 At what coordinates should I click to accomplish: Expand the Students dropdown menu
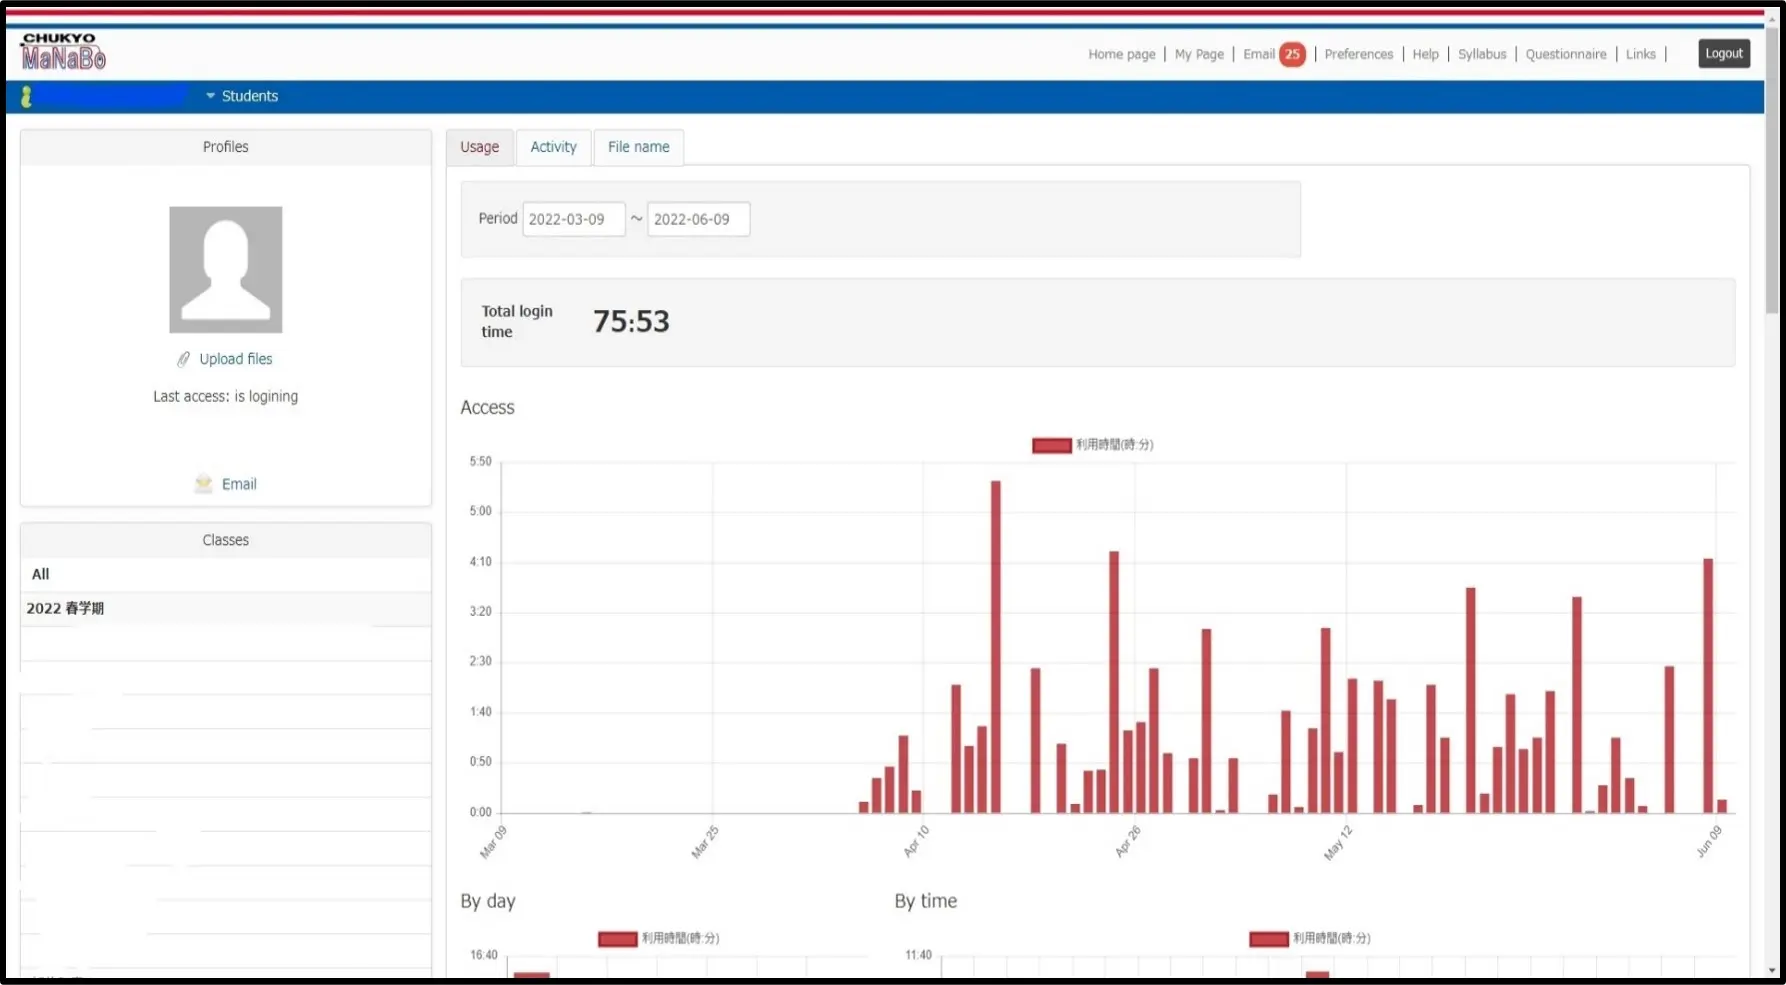point(242,96)
